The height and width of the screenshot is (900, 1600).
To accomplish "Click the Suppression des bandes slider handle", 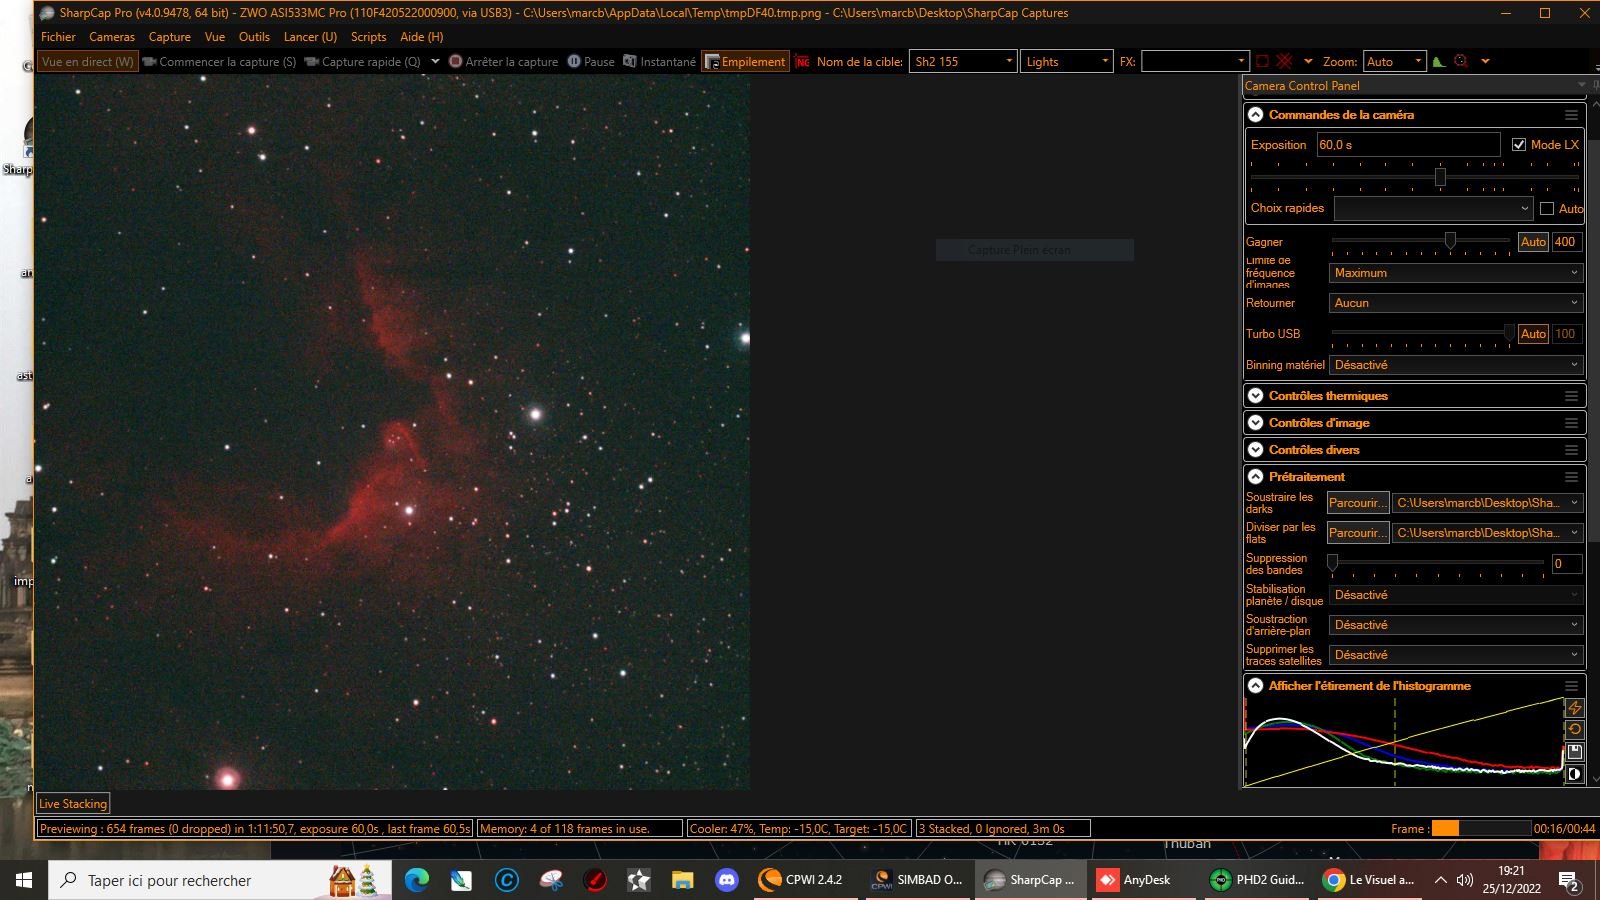I will (x=1333, y=563).
